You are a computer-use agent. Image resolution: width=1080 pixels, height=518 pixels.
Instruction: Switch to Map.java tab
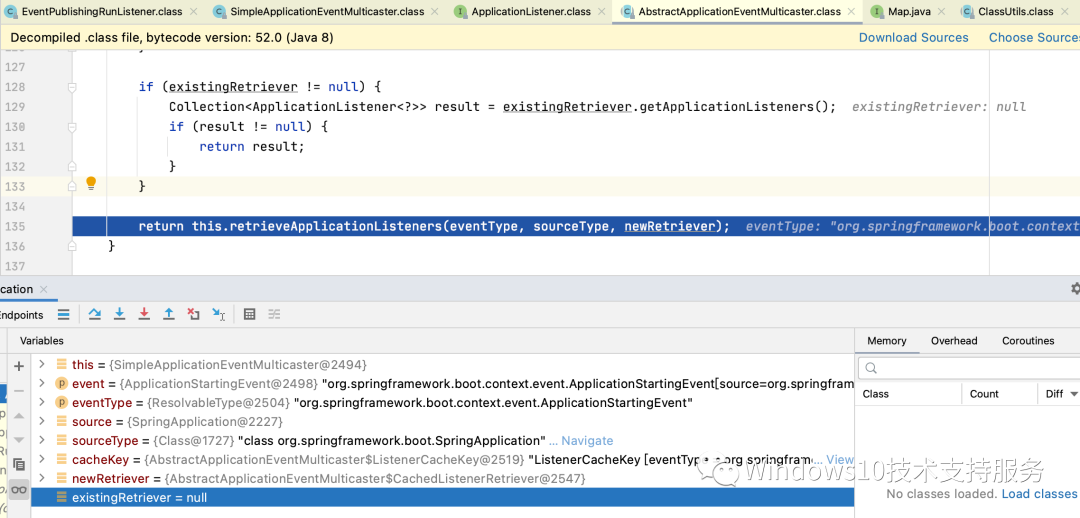pos(909,12)
